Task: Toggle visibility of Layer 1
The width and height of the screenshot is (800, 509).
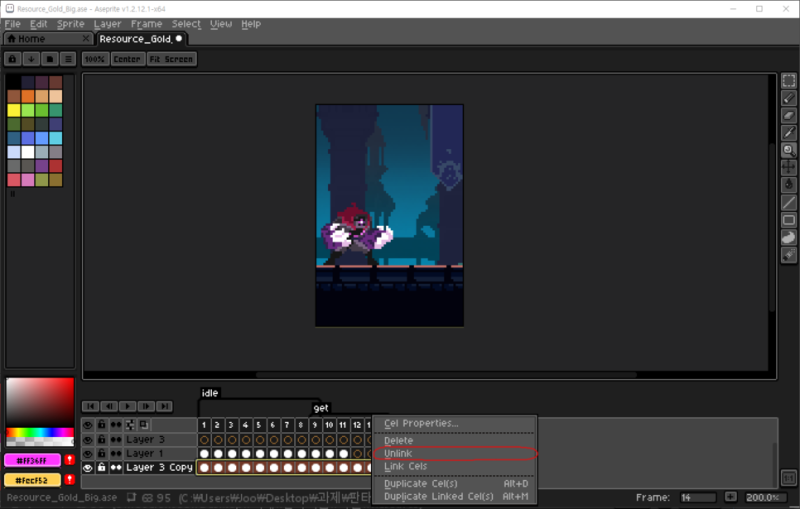Action: tap(88, 453)
